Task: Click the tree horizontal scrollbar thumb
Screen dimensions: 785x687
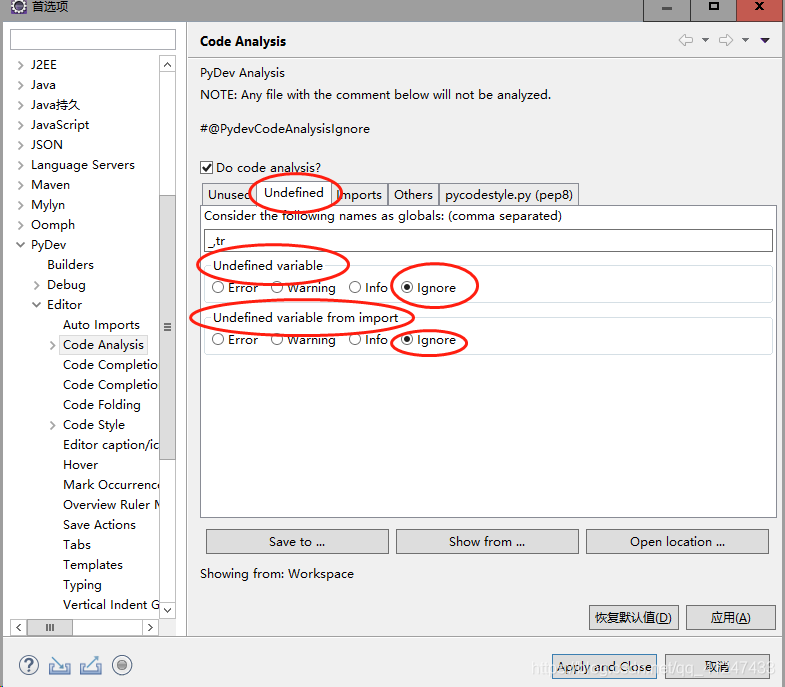Action: [x=50, y=627]
